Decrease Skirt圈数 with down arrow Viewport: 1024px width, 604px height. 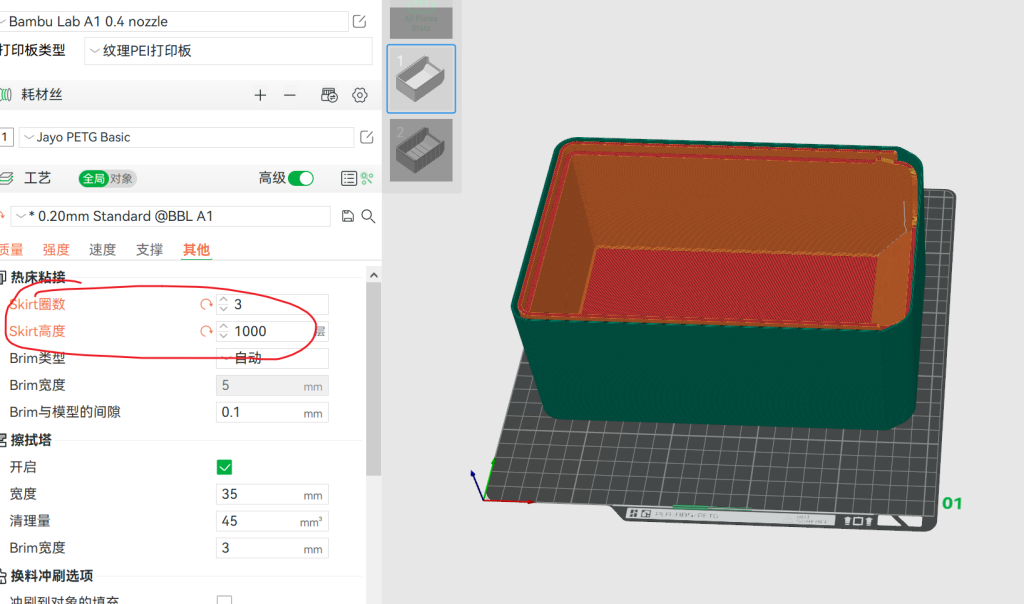[x=223, y=309]
